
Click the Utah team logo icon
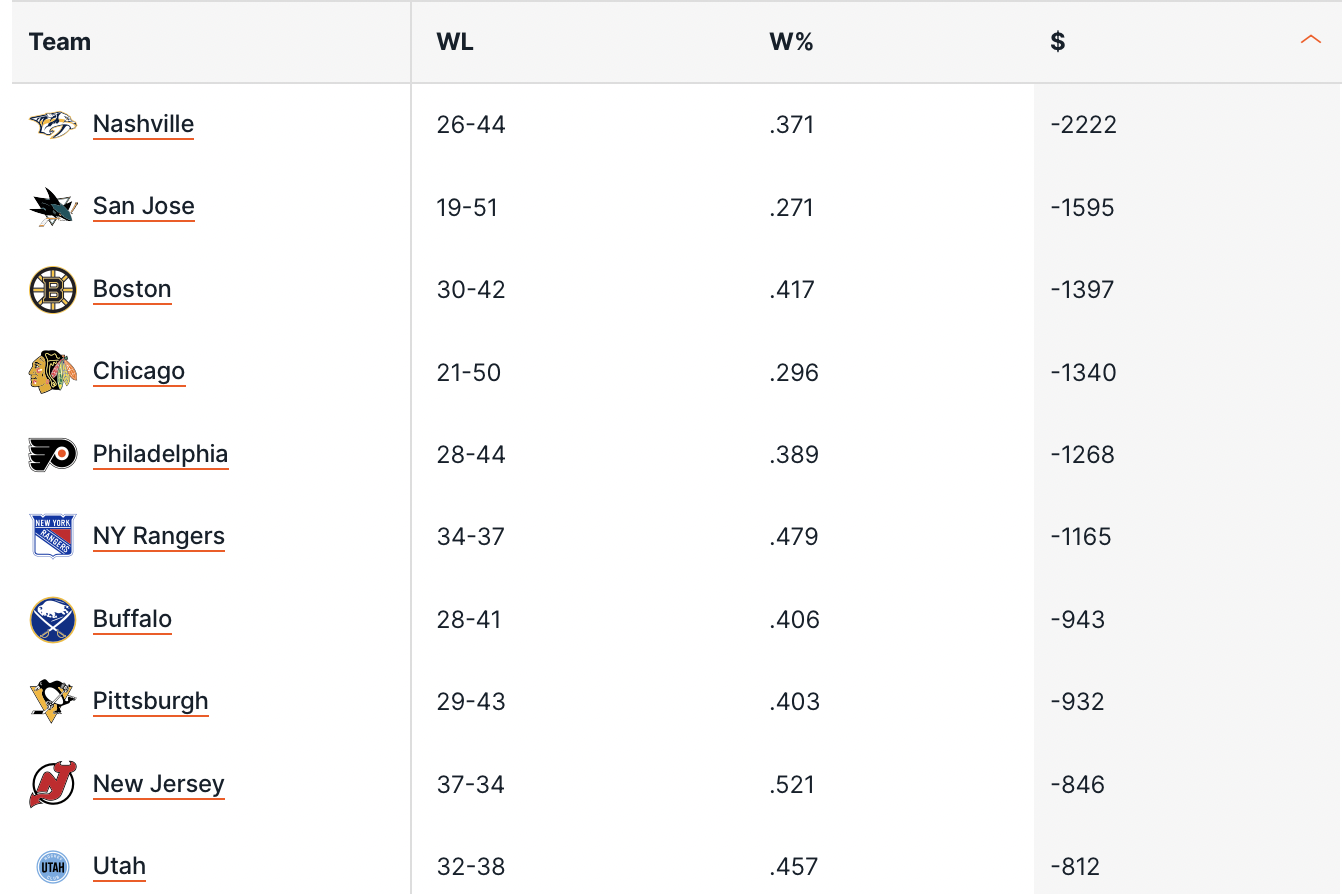53,866
